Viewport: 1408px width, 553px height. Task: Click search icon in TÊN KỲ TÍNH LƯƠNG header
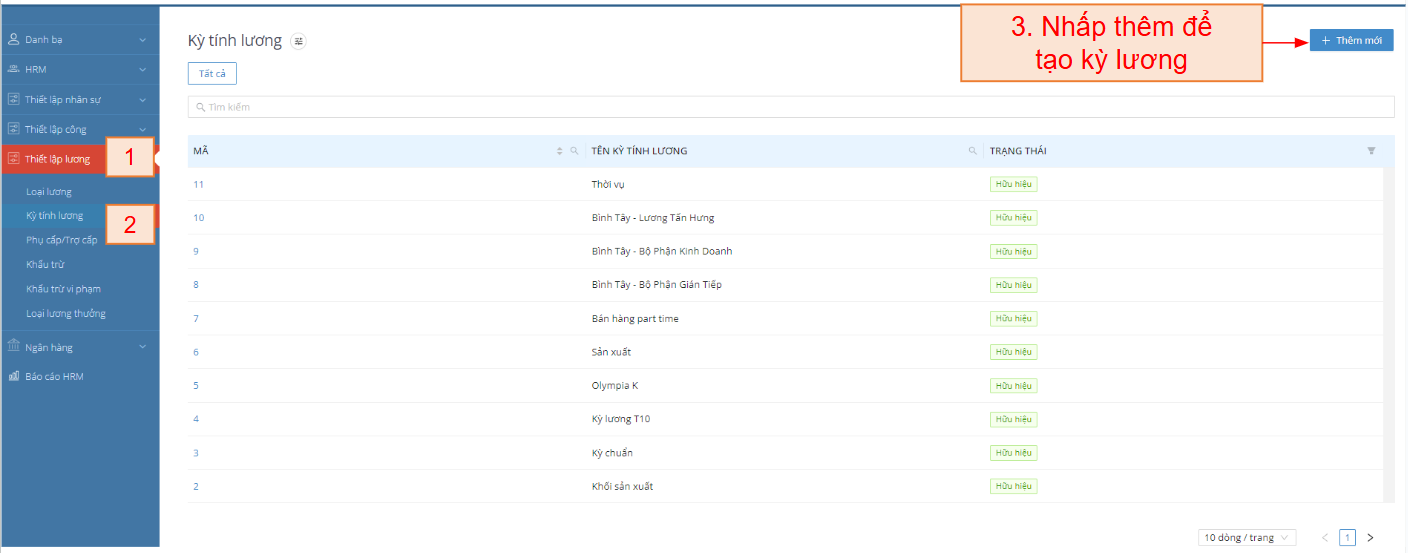pyautogui.click(x=972, y=151)
